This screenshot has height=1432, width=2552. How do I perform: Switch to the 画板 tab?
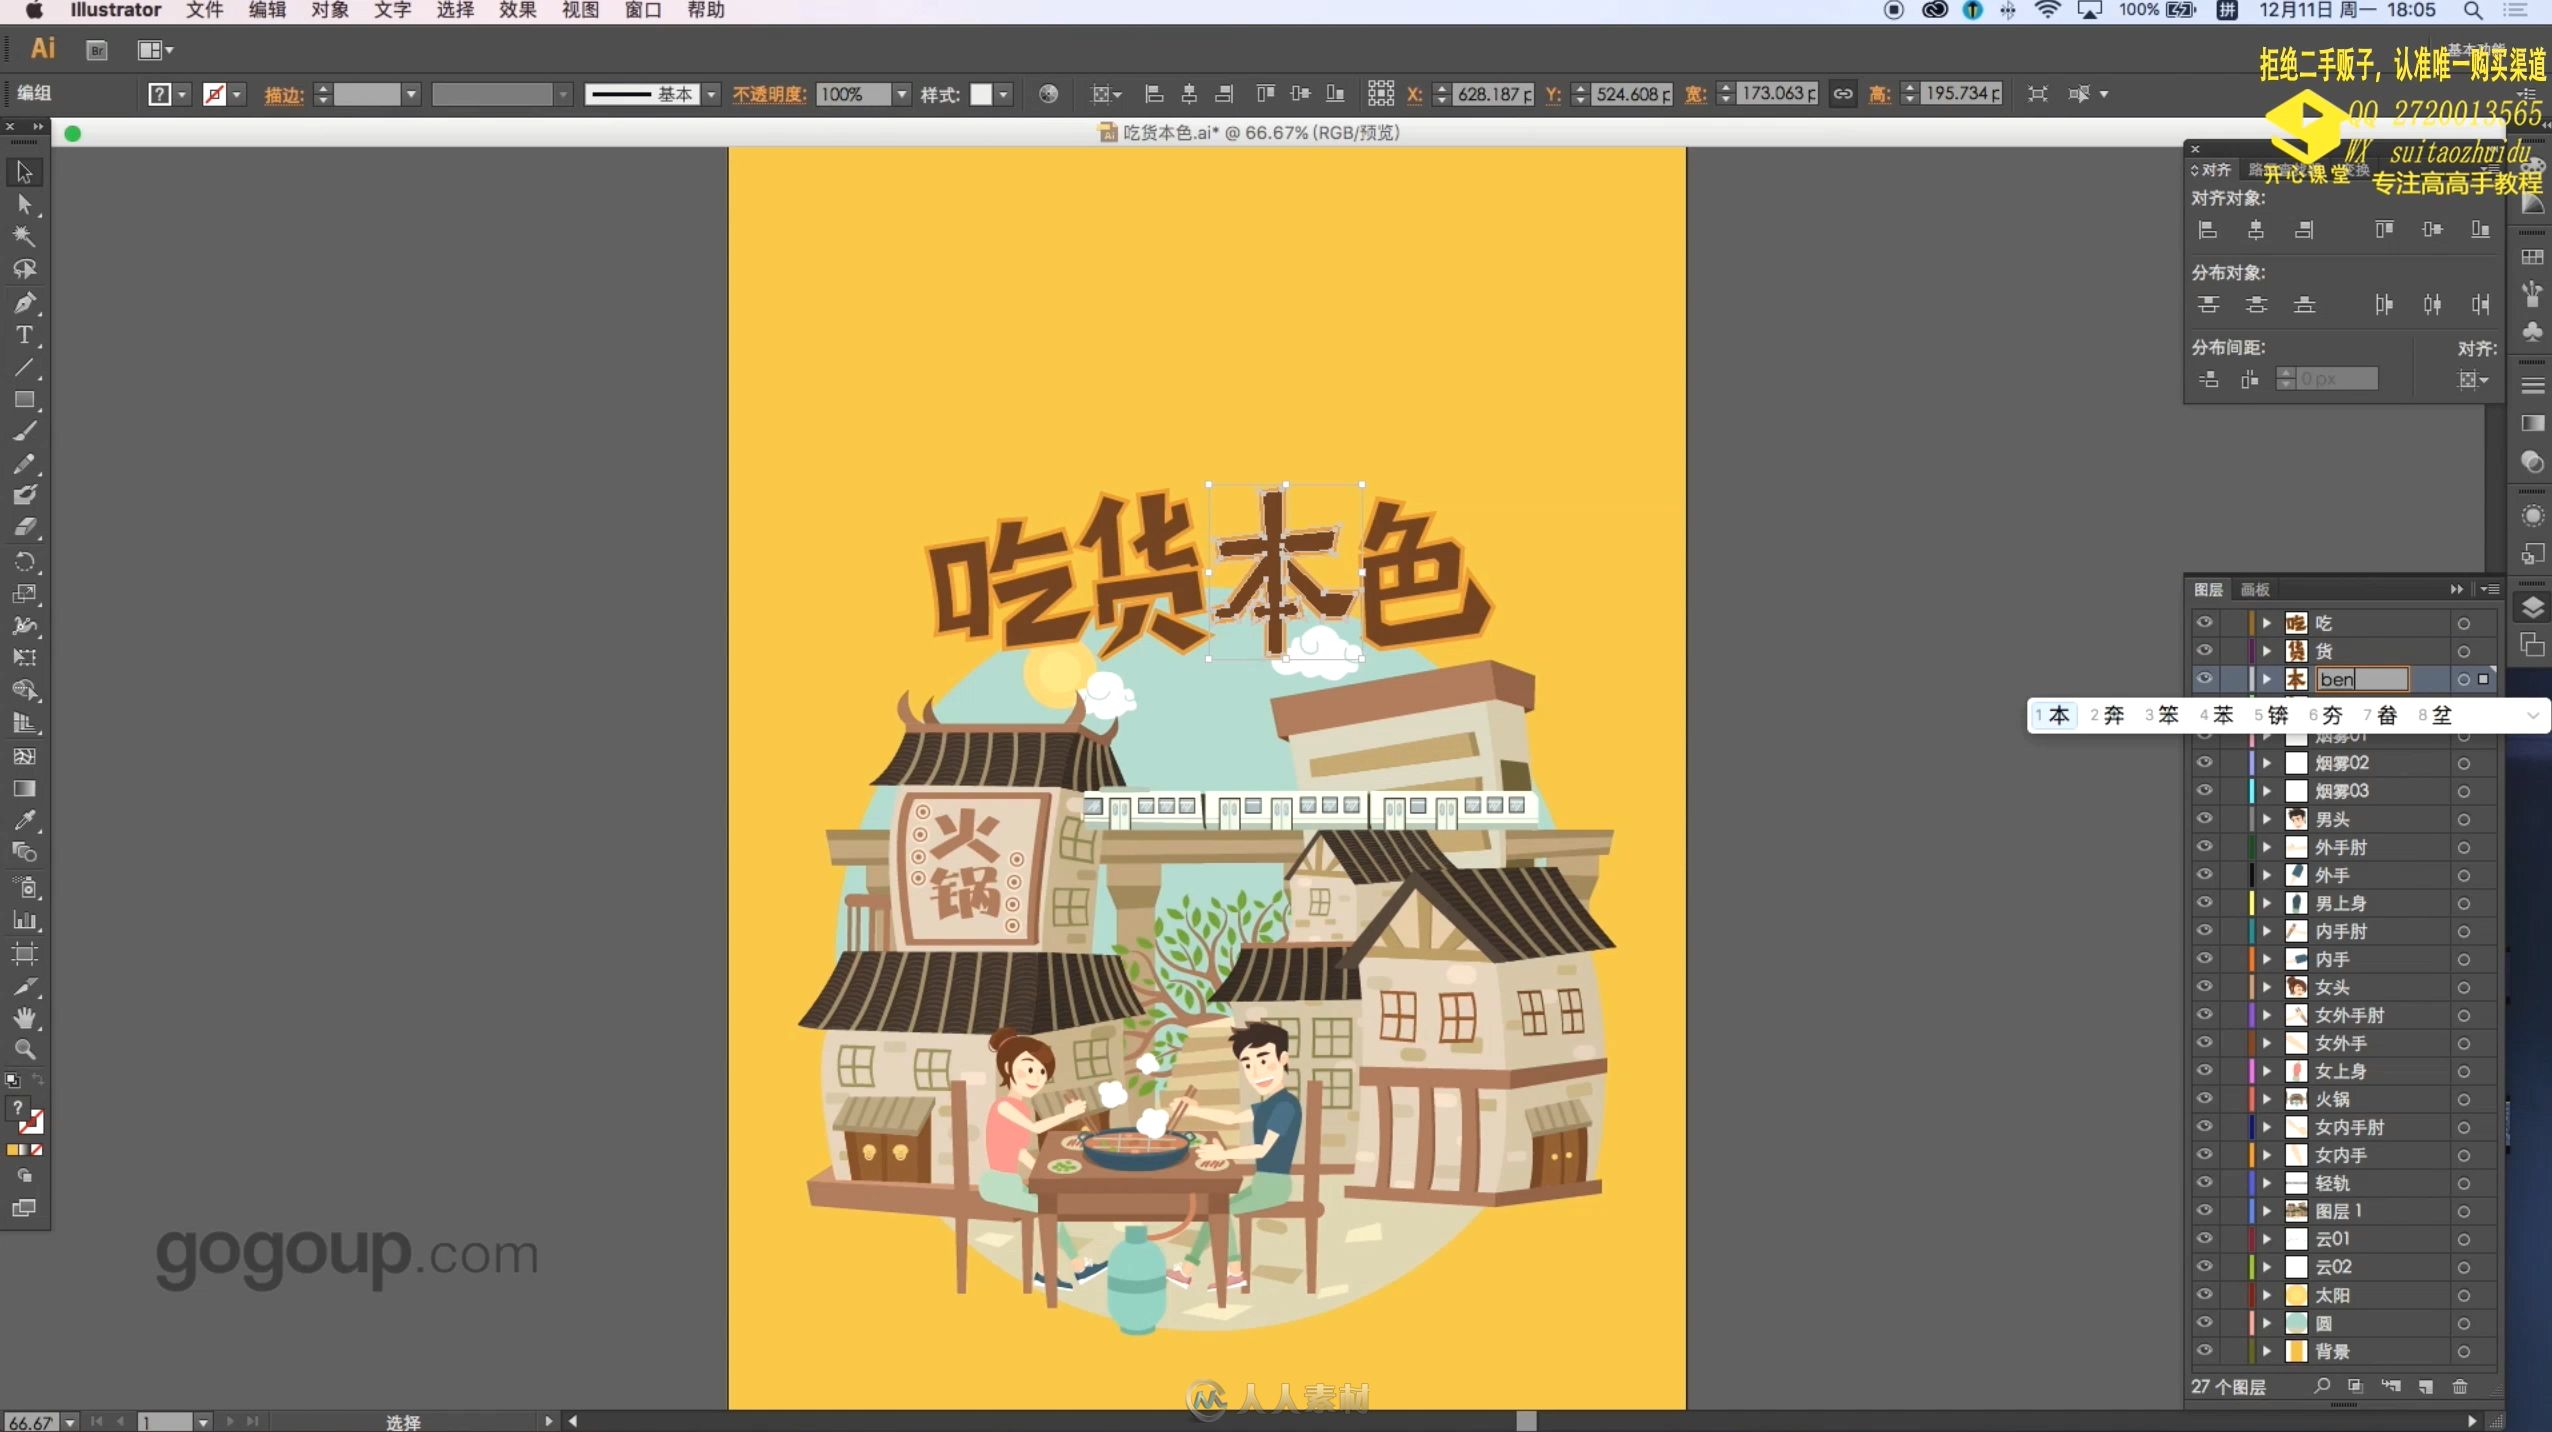[2255, 589]
